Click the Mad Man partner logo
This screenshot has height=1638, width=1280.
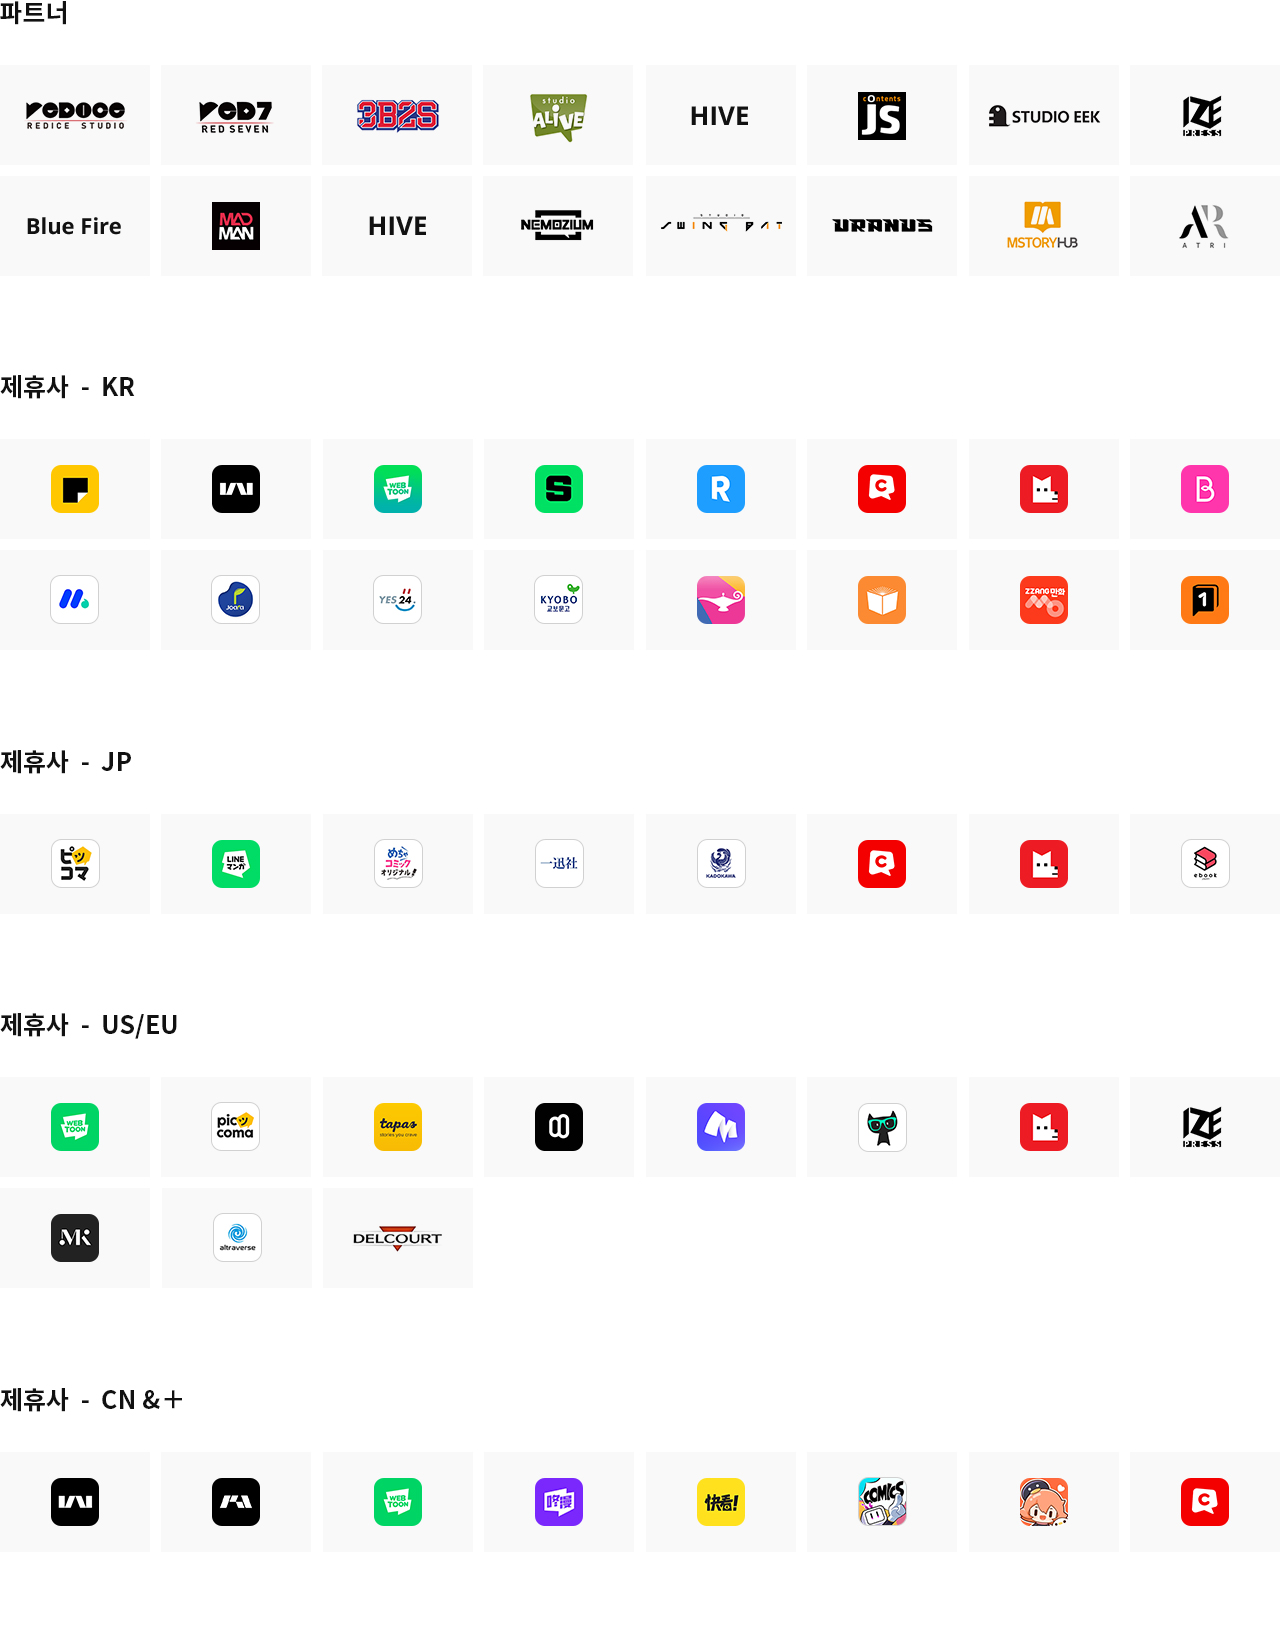(x=236, y=226)
